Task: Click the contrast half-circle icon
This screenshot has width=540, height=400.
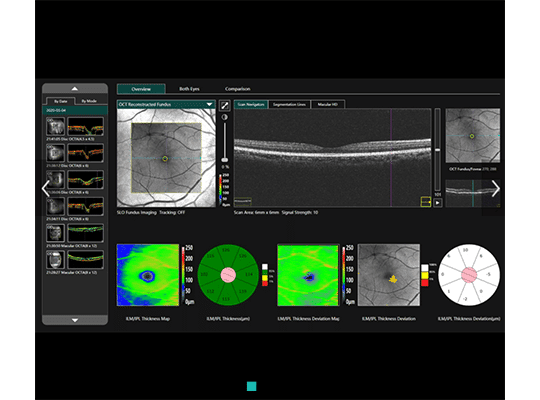Action: tap(225, 117)
